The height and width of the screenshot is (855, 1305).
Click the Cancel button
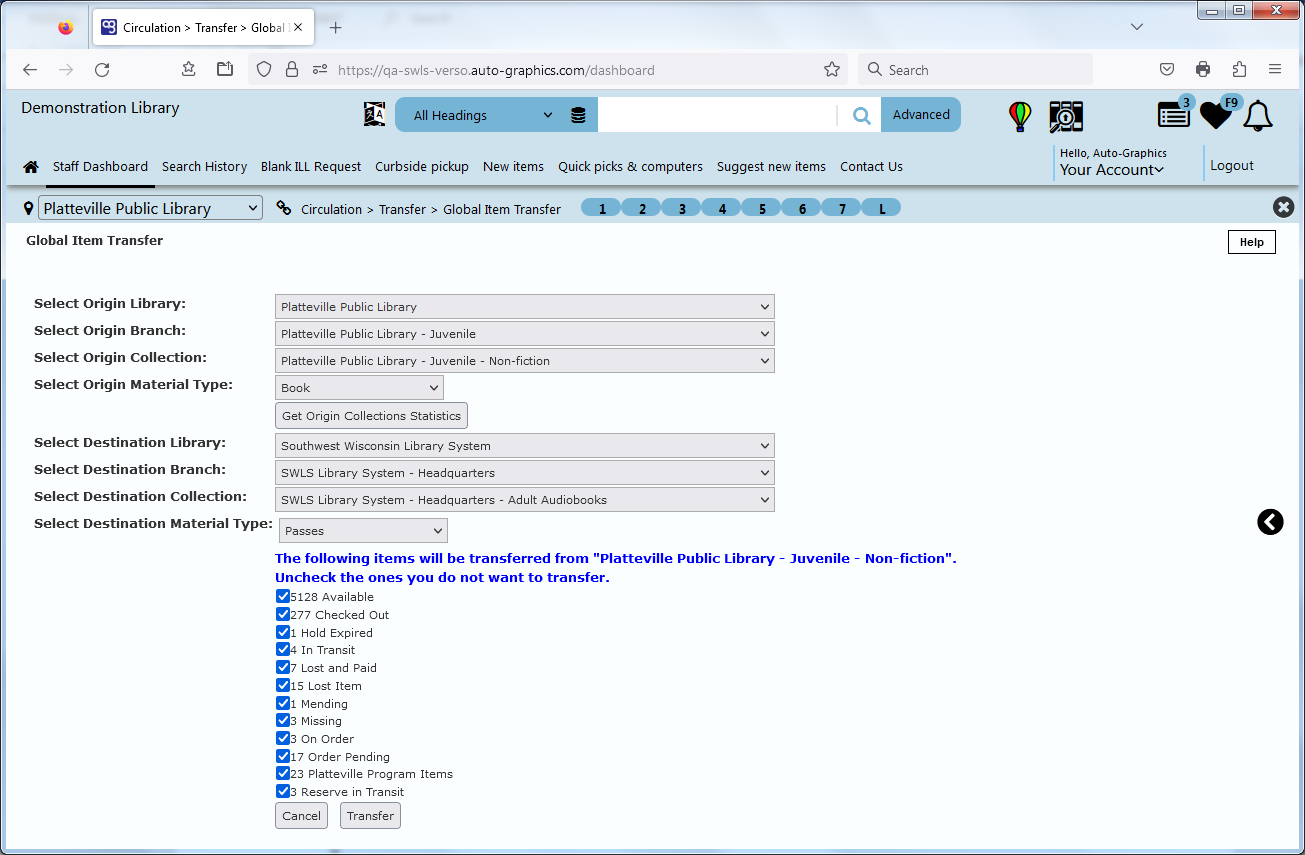coord(301,816)
